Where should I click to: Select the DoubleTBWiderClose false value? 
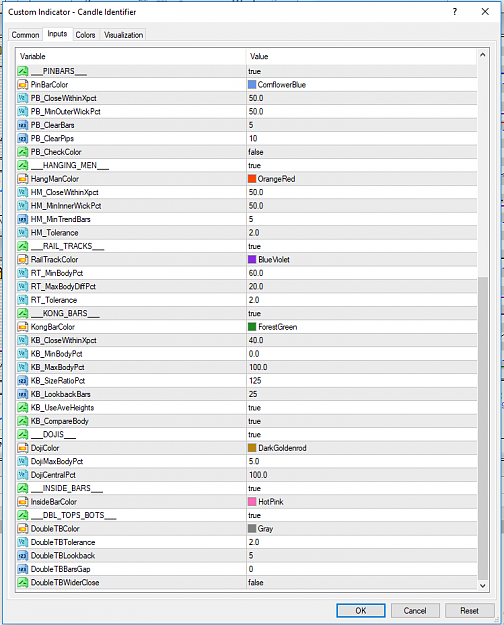tap(256, 583)
